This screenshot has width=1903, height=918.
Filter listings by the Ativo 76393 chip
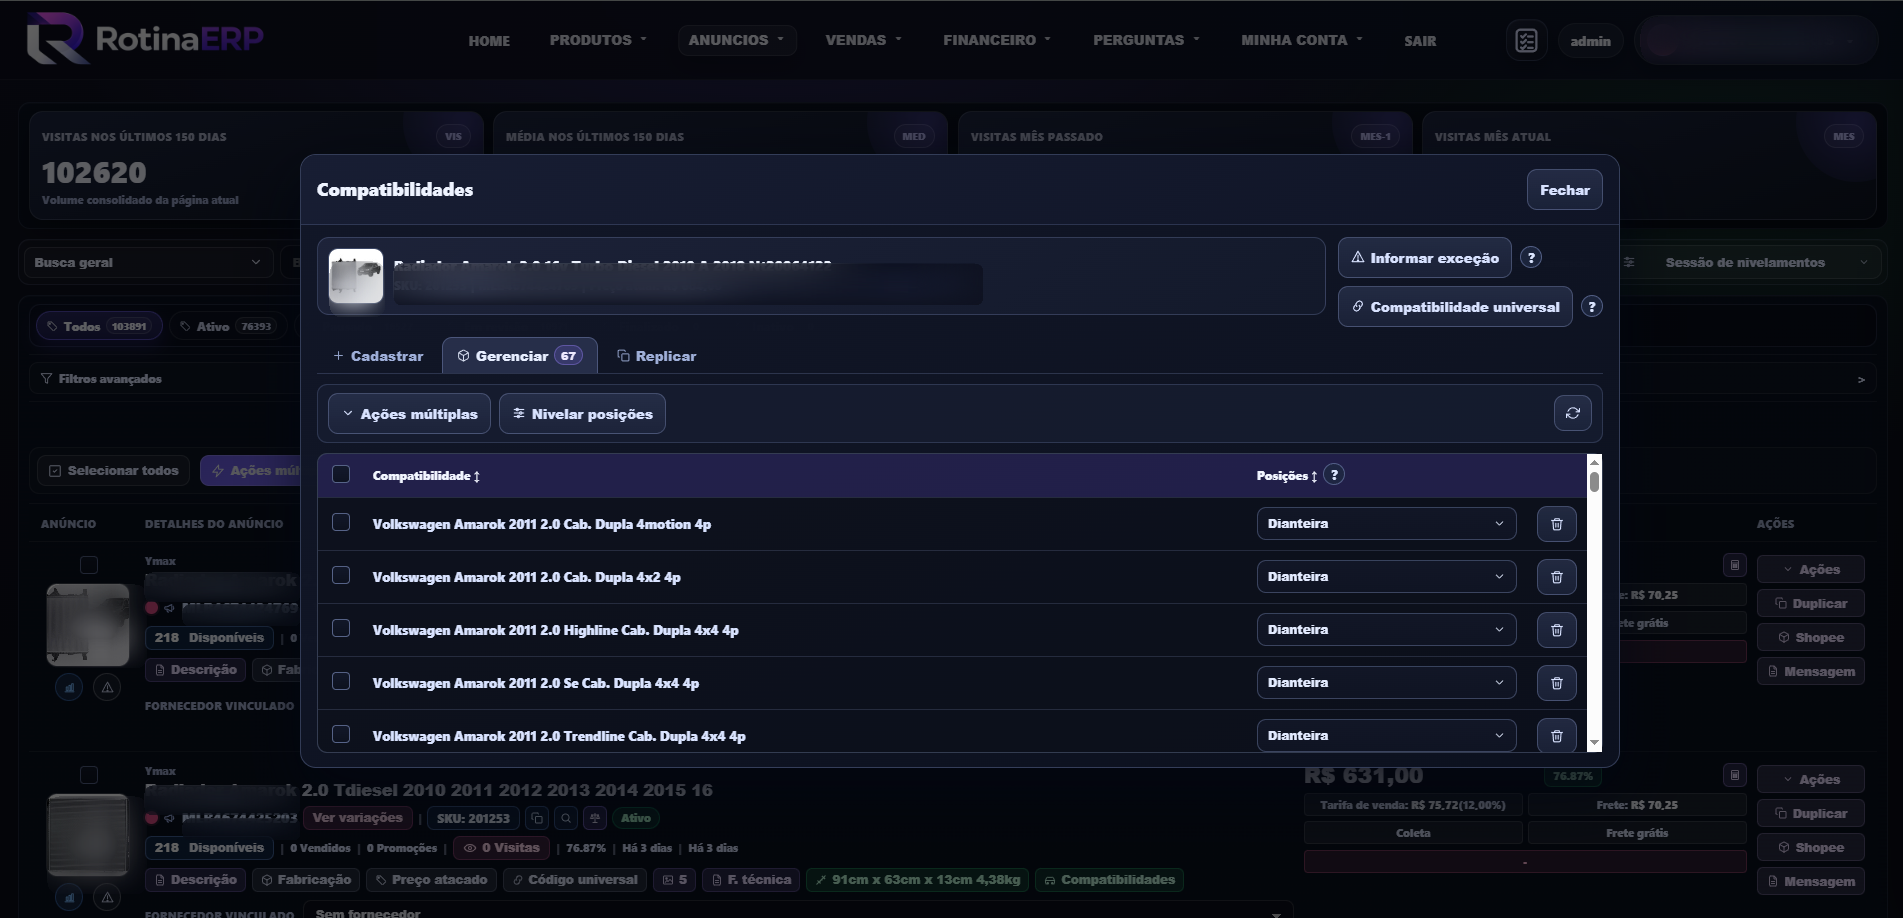pos(227,327)
